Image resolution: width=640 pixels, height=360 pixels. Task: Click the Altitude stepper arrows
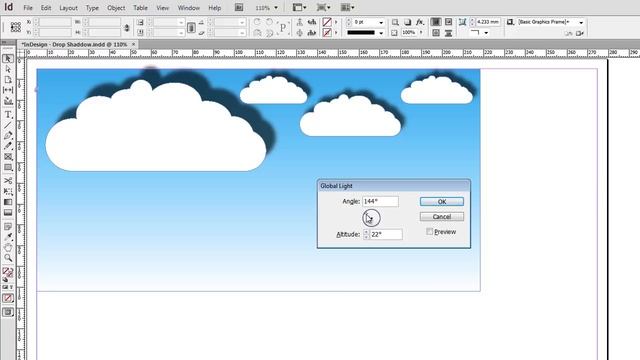pos(366,234)
